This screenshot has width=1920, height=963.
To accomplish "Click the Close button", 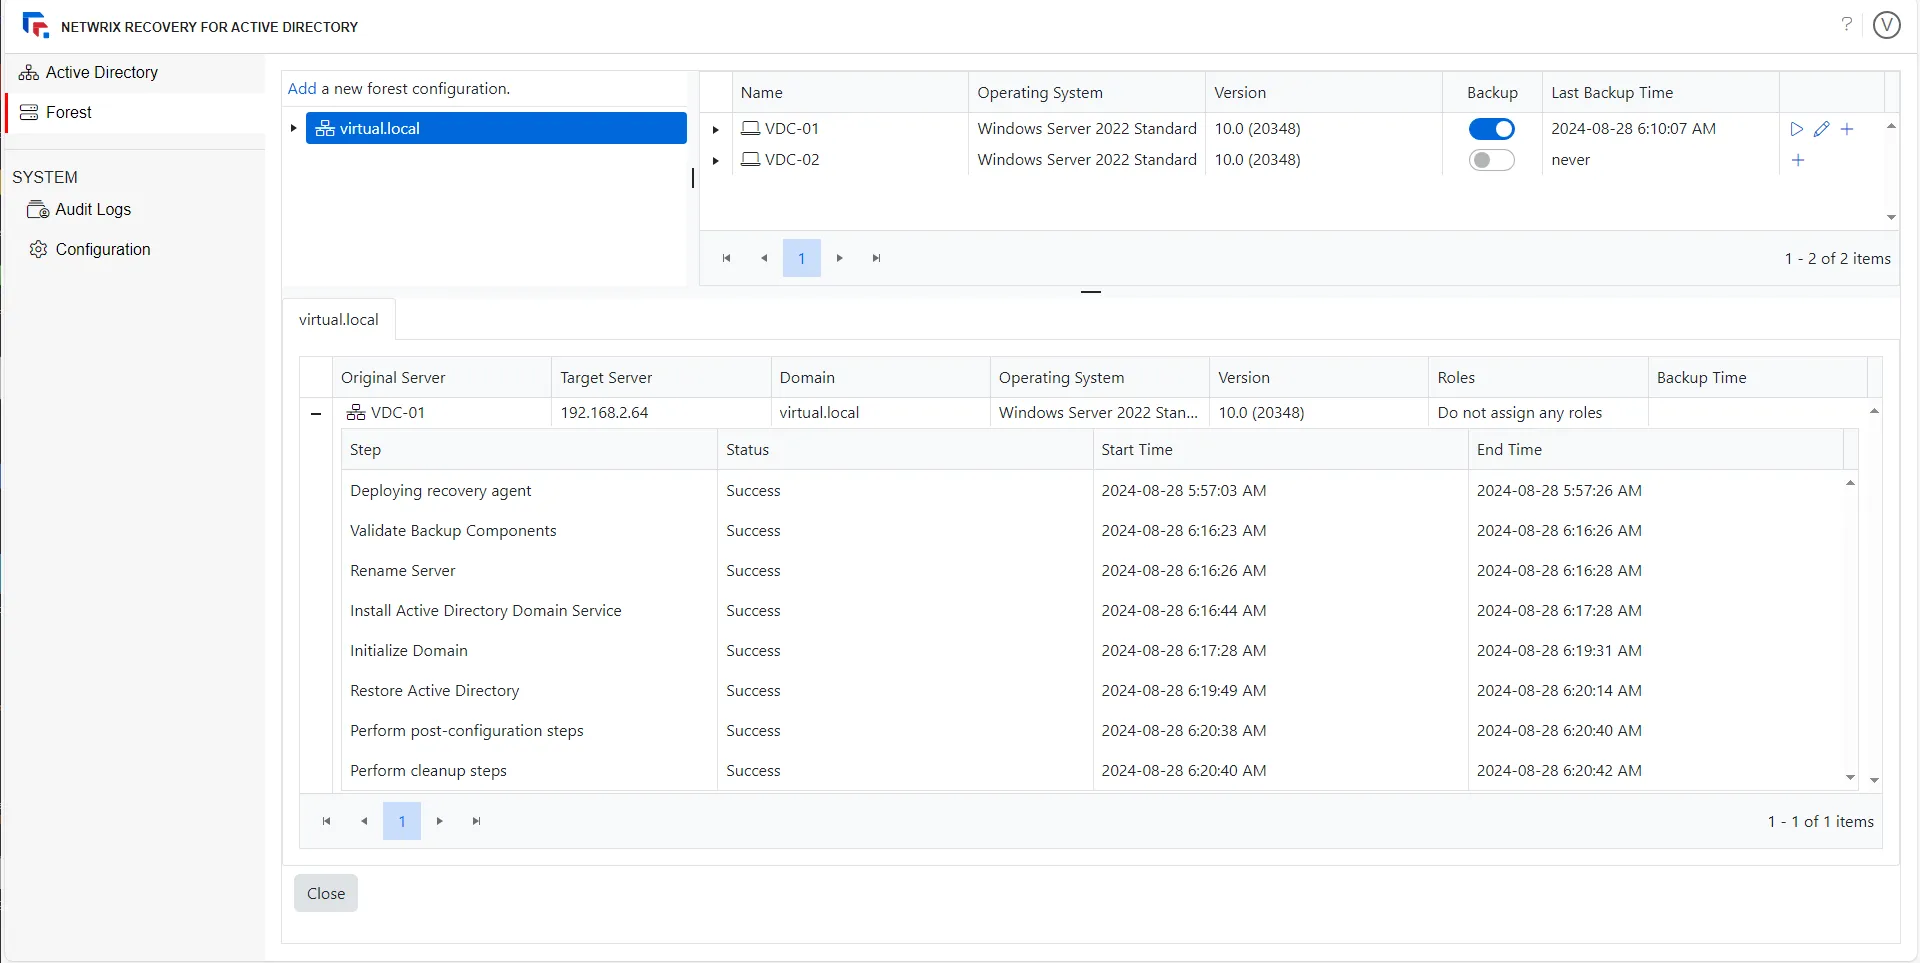I will (x=326, y=893).
